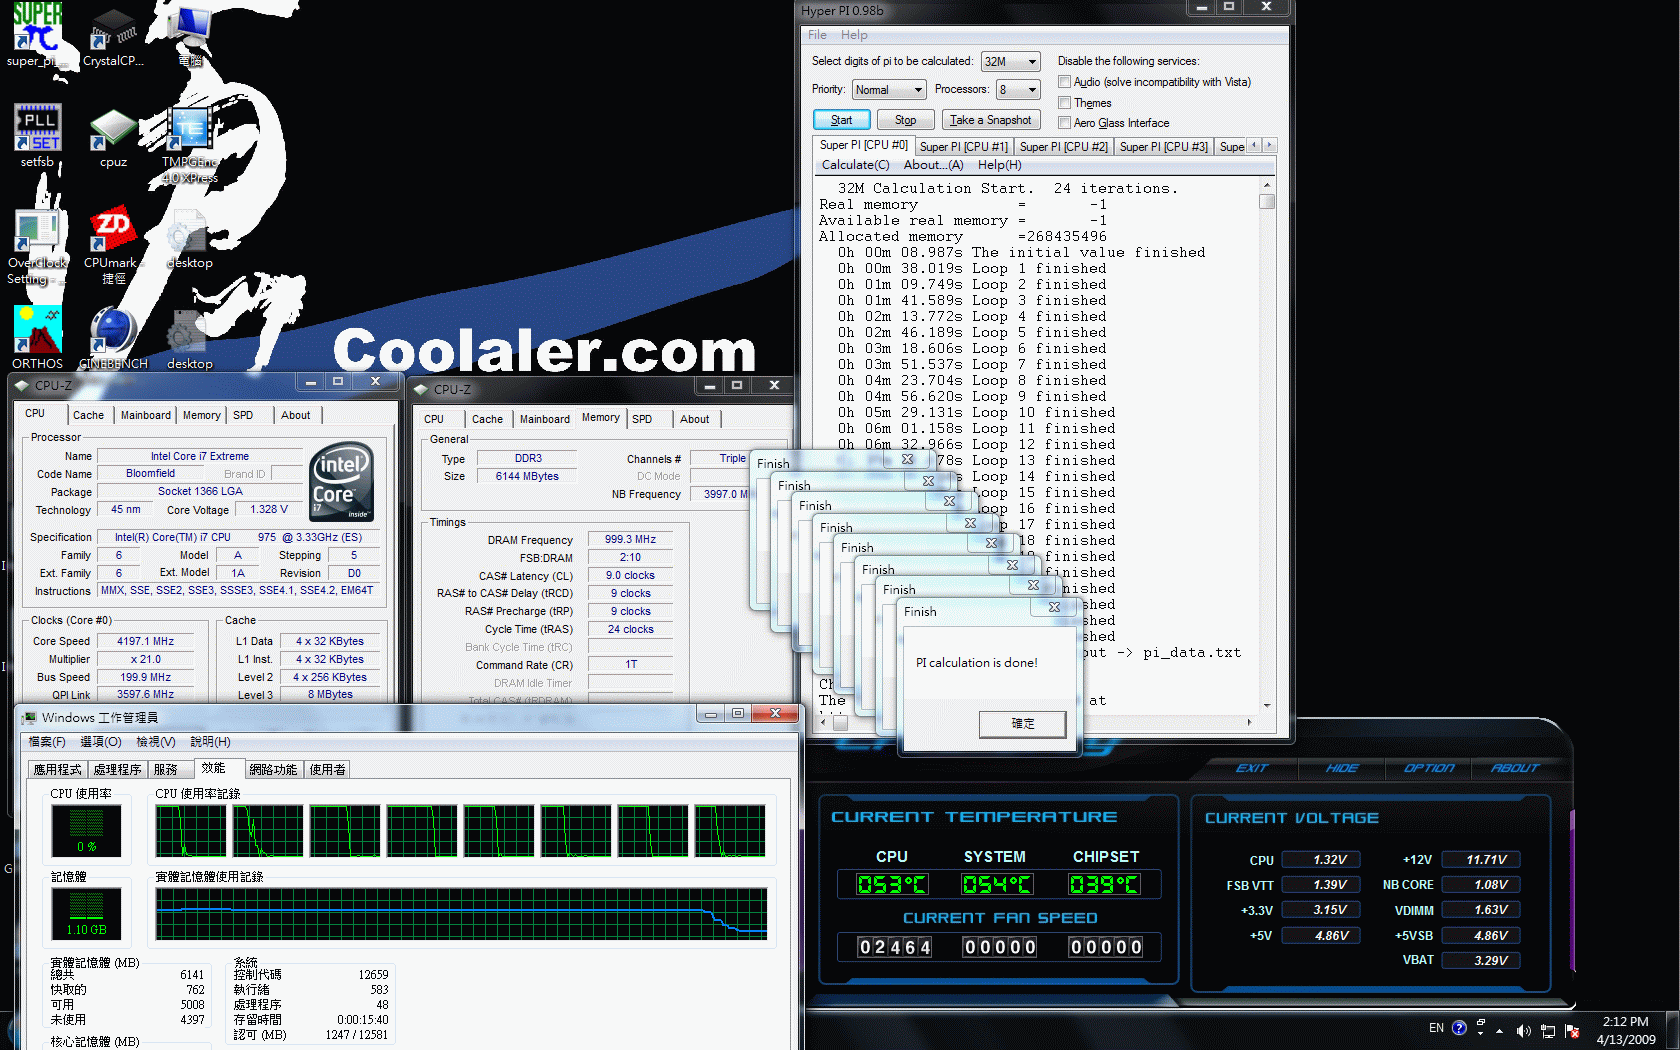
Task: Close the frontmost Finish dialog
Action: (1054, 607)
